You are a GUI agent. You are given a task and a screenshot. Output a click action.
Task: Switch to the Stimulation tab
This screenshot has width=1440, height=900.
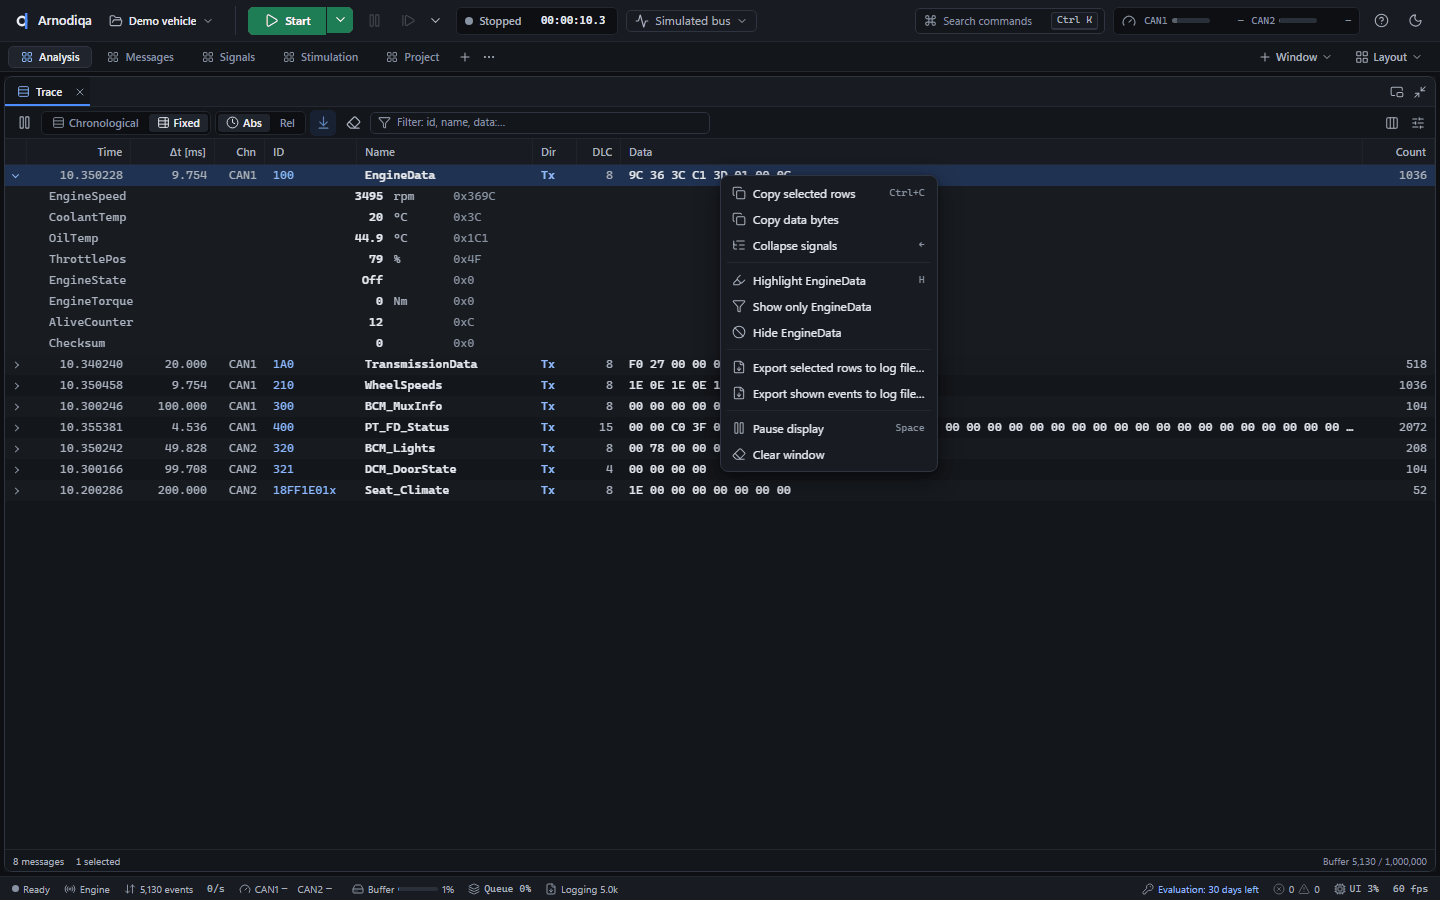coord(320,57)
